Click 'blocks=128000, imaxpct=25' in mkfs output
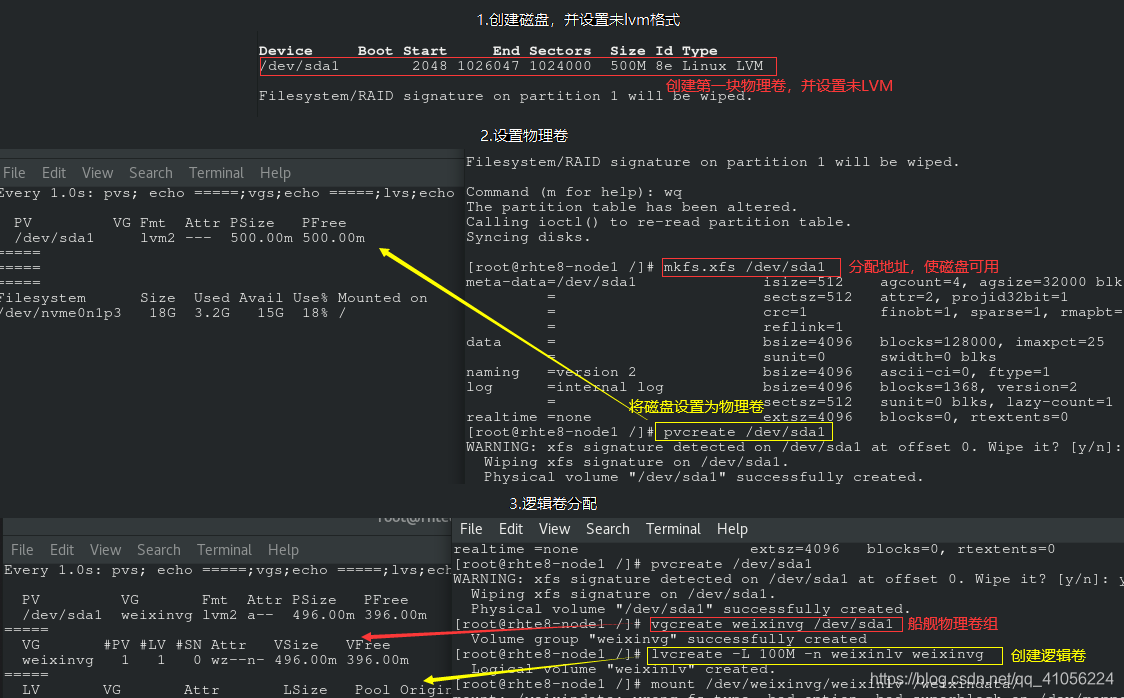 (992, 342)
